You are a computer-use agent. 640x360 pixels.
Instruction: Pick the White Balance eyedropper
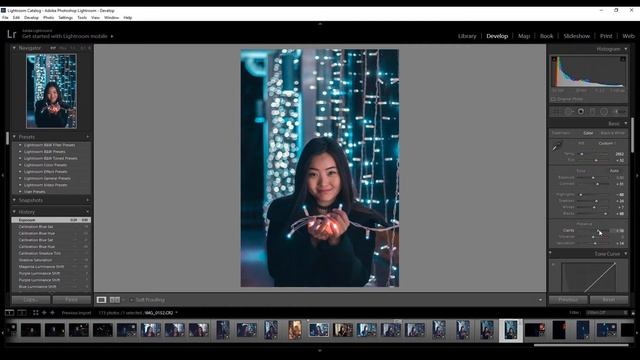click(x=557, y=146)
